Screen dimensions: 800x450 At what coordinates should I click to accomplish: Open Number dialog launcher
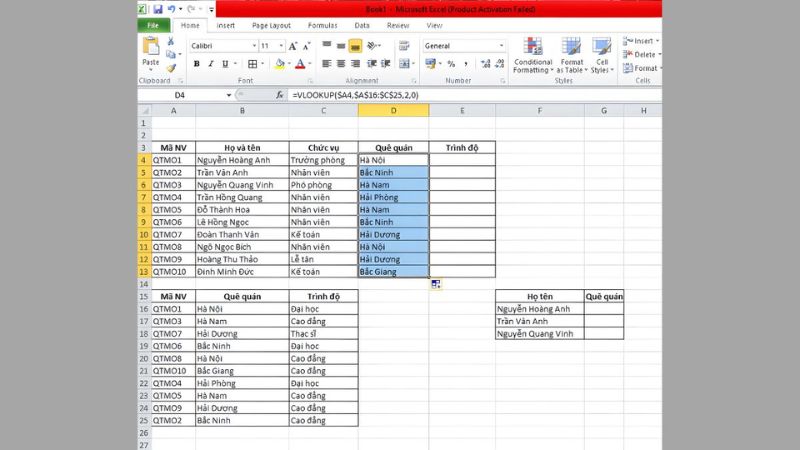tap(503, 81)
